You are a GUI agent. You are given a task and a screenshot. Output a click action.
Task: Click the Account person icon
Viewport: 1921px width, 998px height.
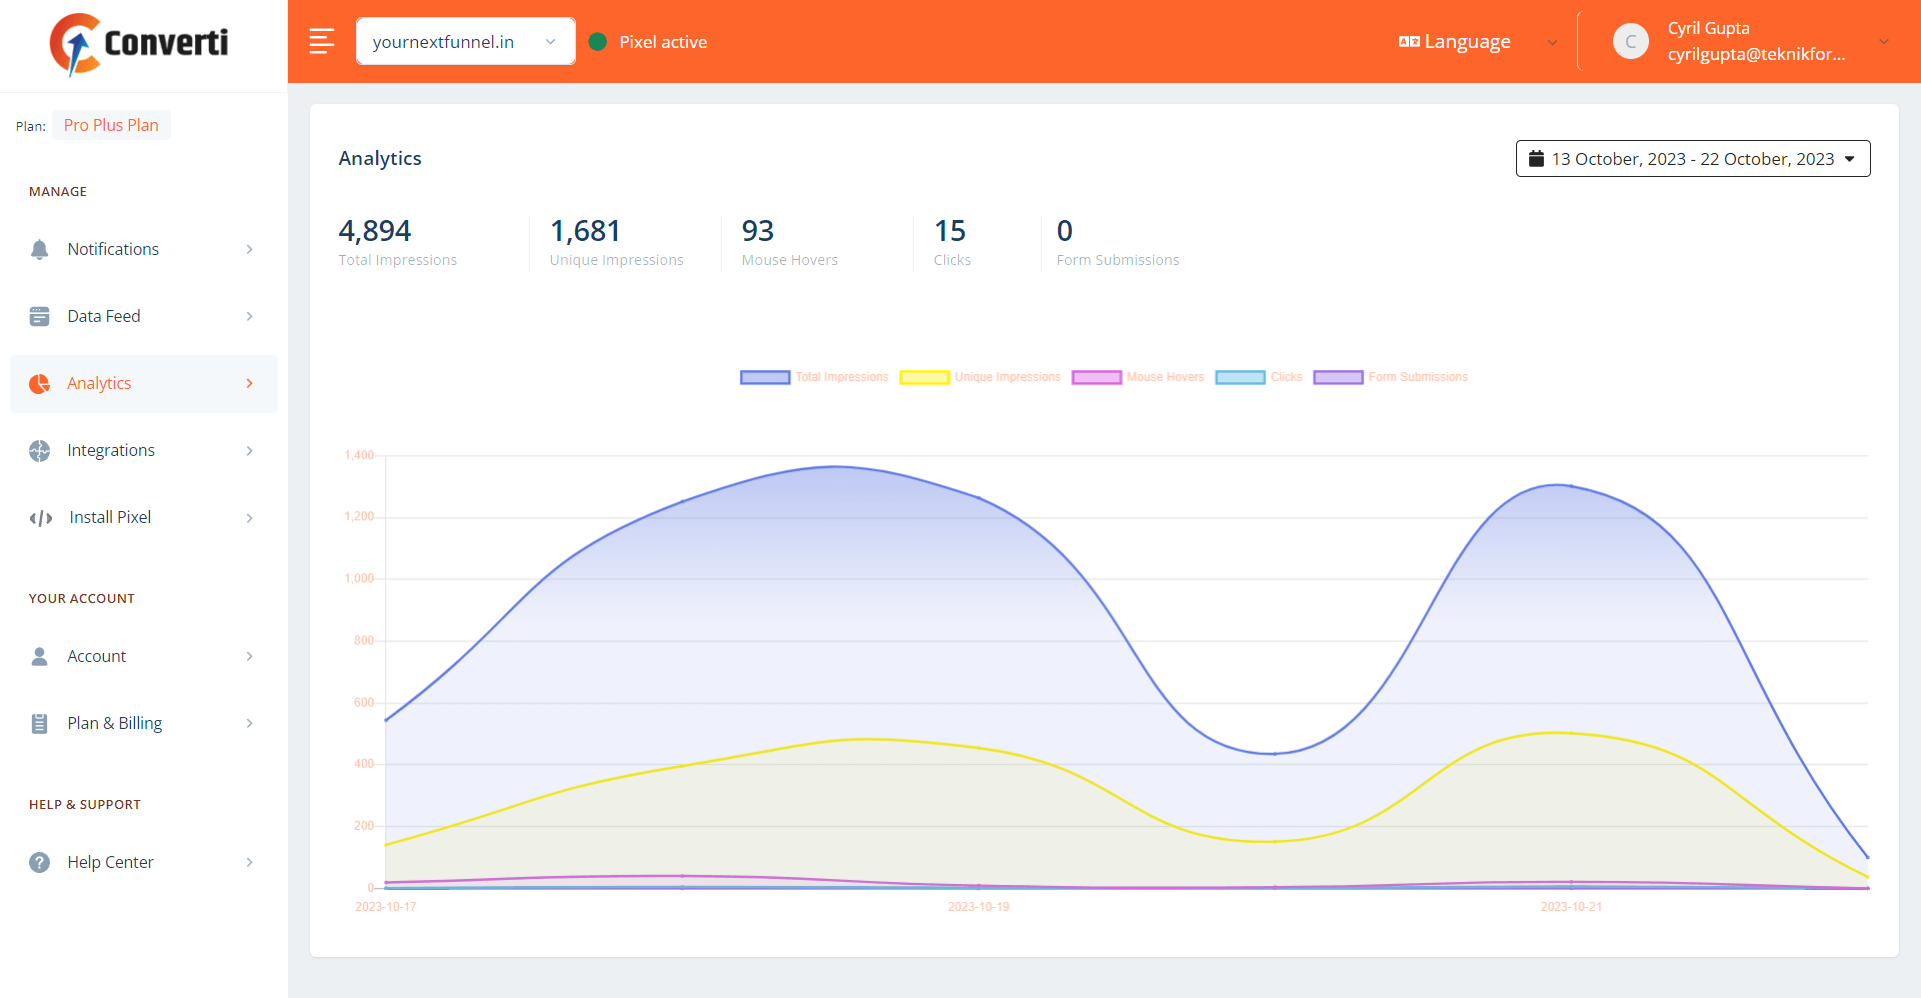pyautogui.click(x=39, y=656)
